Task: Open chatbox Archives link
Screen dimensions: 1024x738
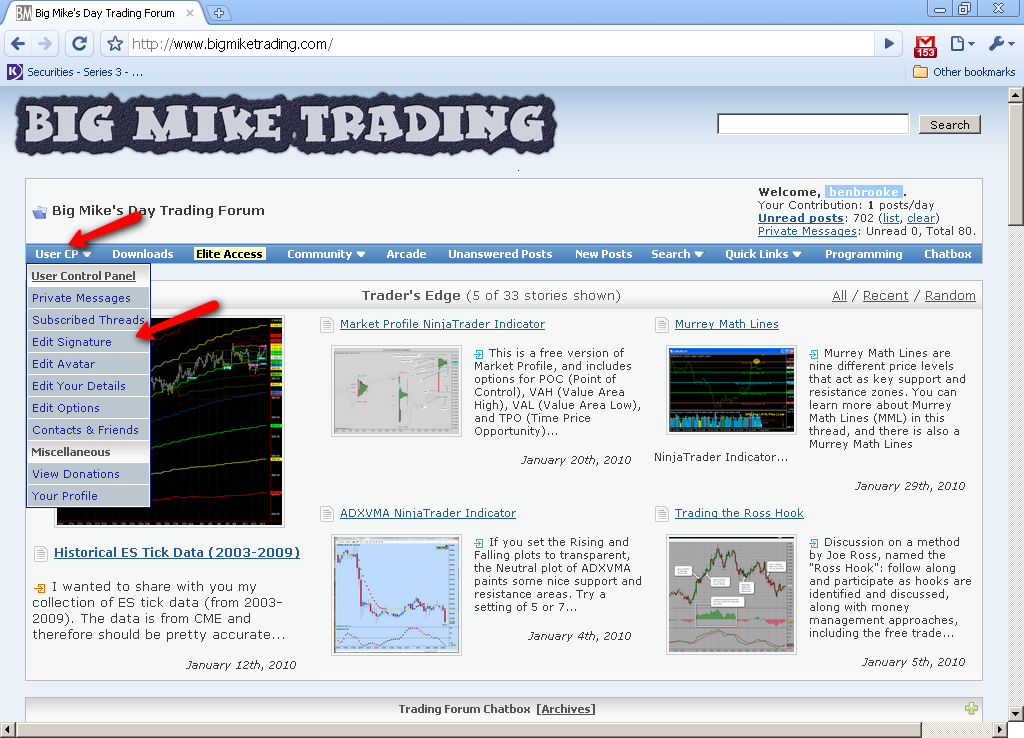Action: (x=566, y=709)
